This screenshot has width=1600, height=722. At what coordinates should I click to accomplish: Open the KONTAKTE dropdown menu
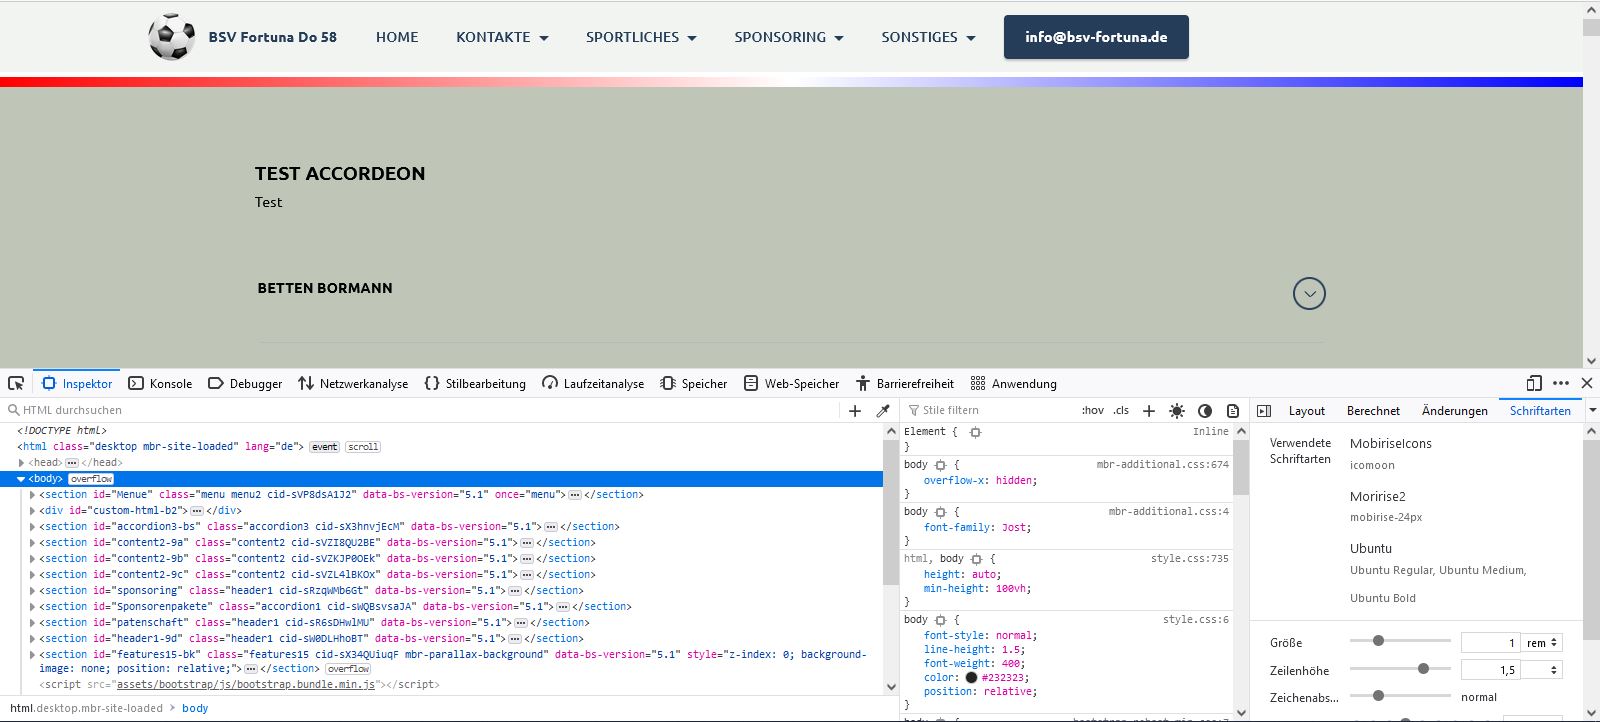click(x=502, y=37)
